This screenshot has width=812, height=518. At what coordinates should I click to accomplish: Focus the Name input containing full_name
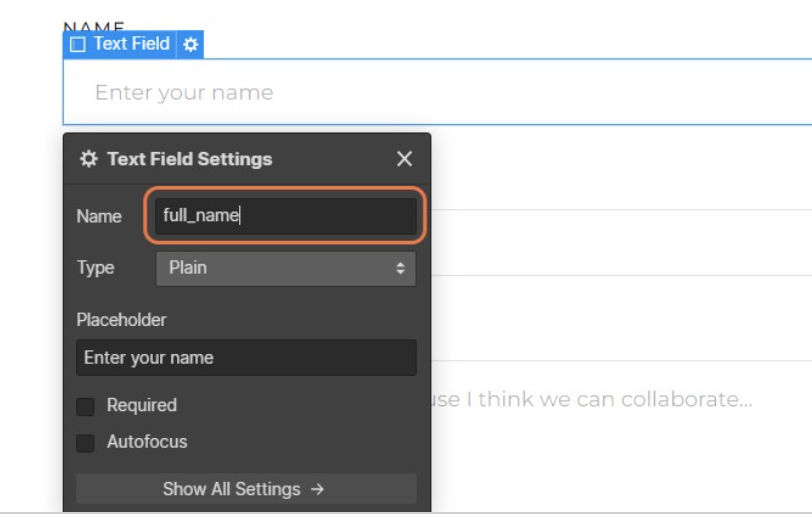pos(285,216)
